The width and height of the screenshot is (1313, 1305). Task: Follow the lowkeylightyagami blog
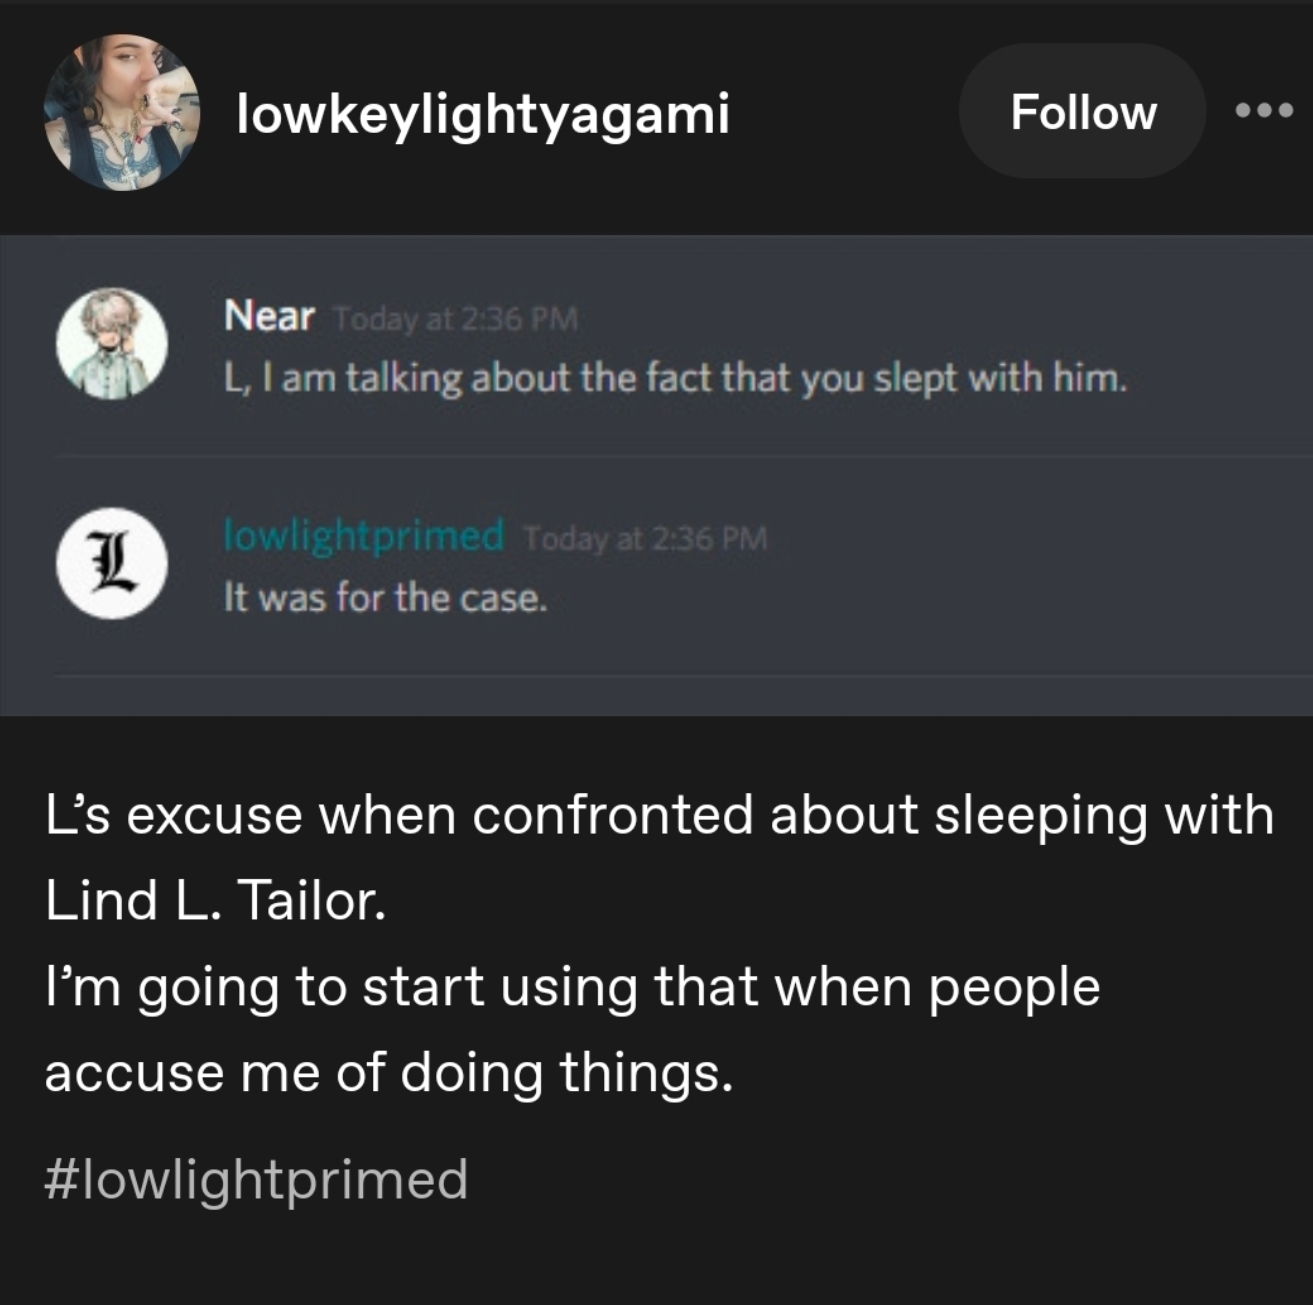tap(1082, 111)
